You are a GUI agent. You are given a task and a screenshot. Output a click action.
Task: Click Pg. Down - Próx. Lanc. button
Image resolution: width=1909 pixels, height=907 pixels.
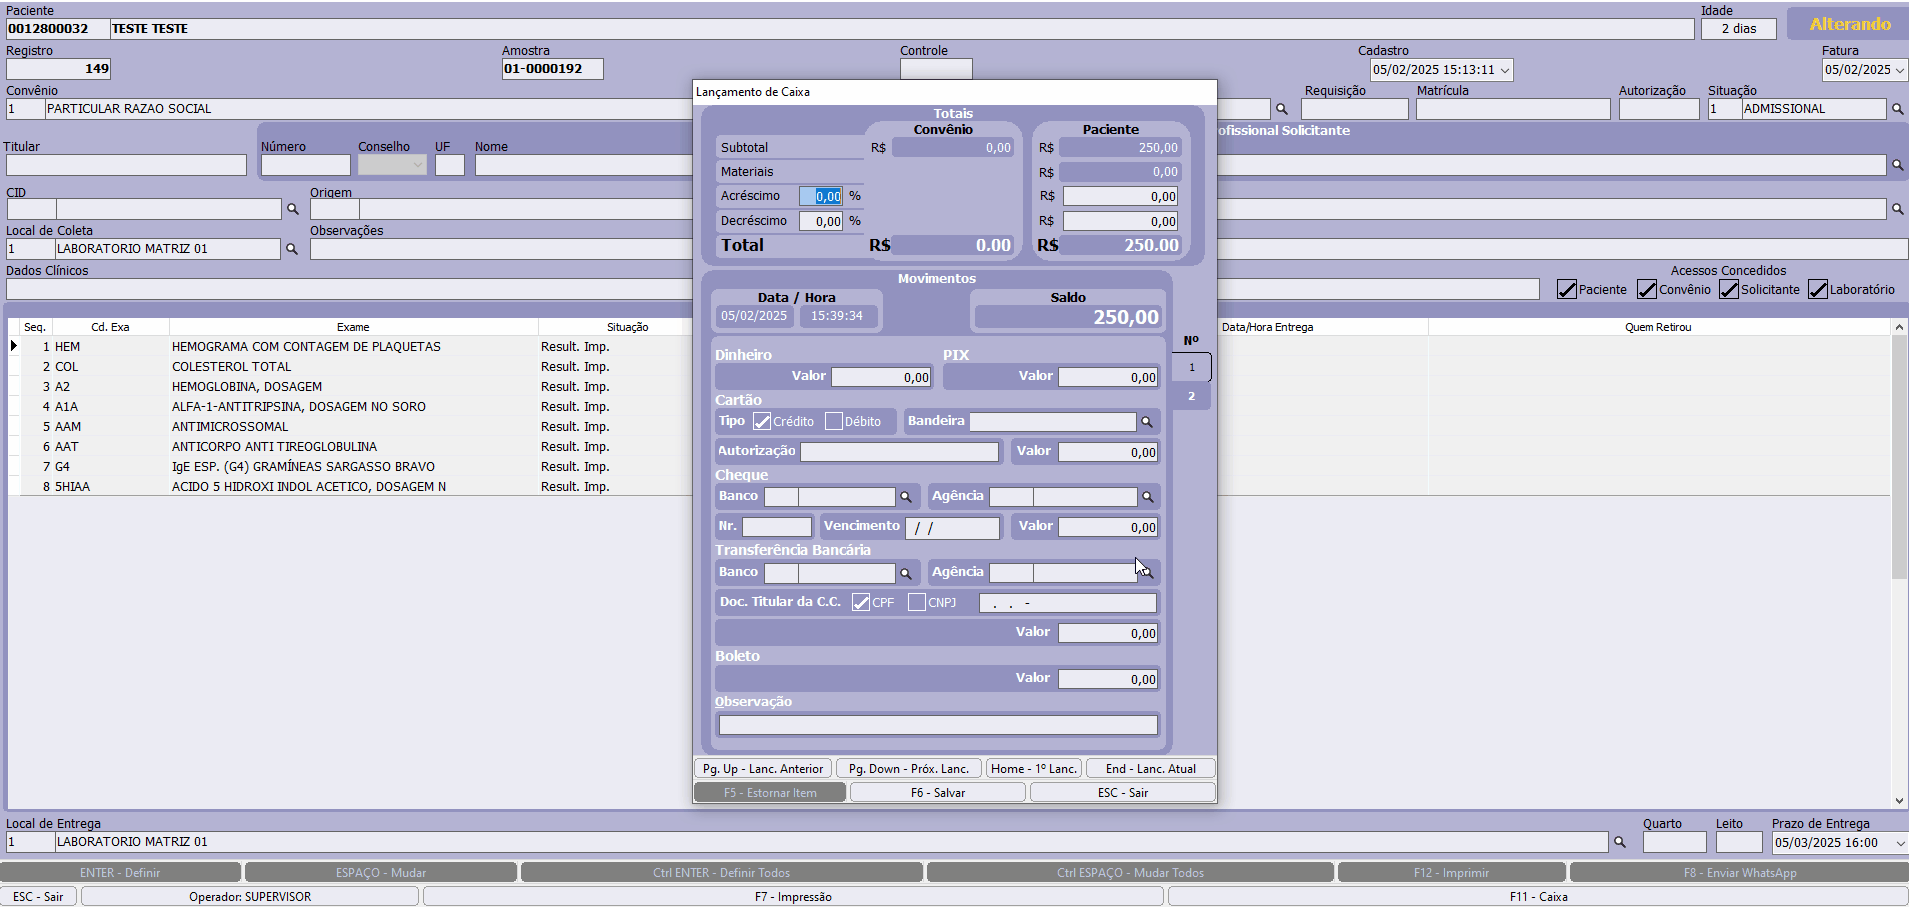(x=908, y=769)
